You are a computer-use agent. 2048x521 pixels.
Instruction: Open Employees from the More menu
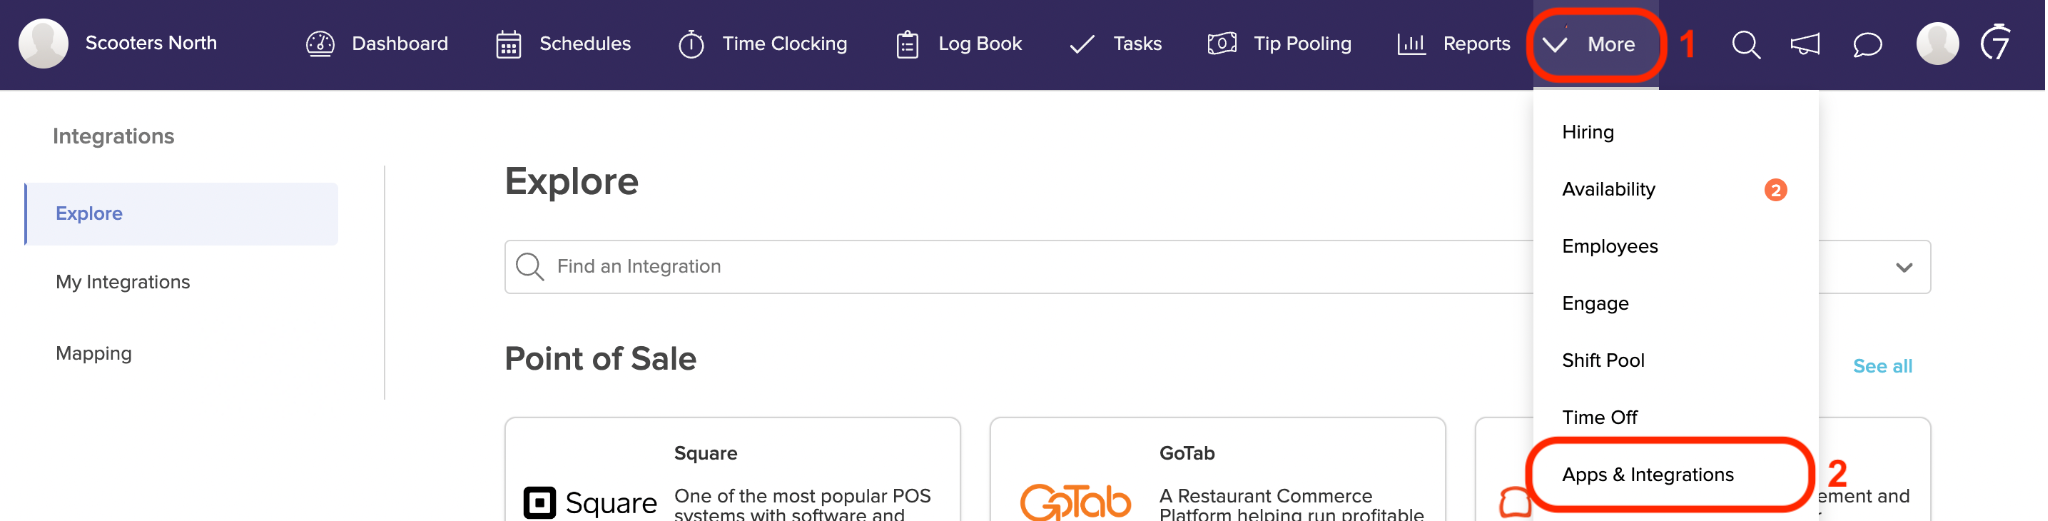(1609, 246)
